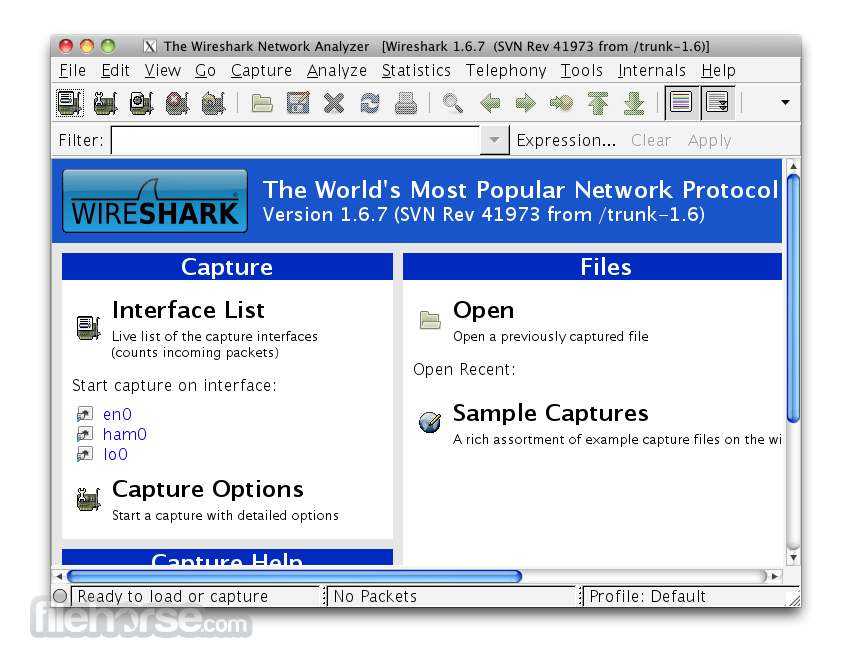The width and height of the screenshot is (851, 668).
Task: Open the Edit menu
Action: (115, 71)
